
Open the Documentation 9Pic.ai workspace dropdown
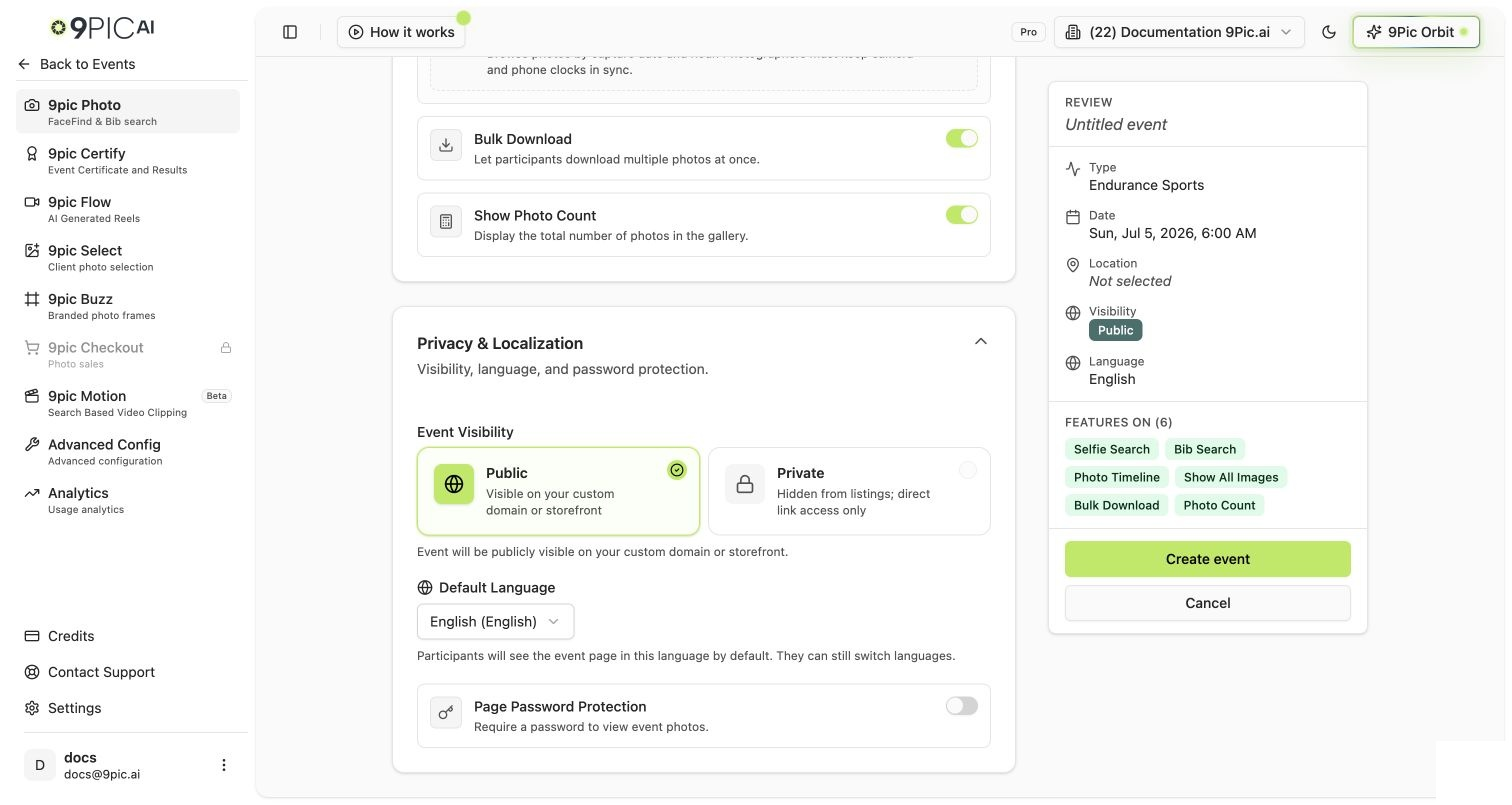[1179, 32]
